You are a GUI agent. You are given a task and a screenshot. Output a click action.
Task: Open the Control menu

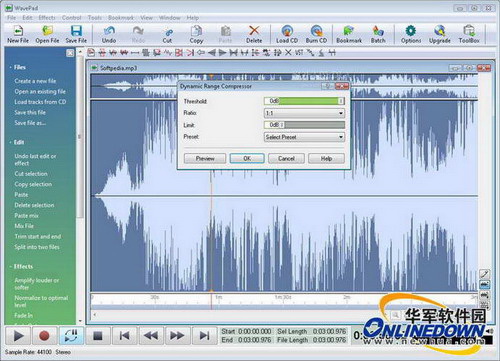point(72,18)
